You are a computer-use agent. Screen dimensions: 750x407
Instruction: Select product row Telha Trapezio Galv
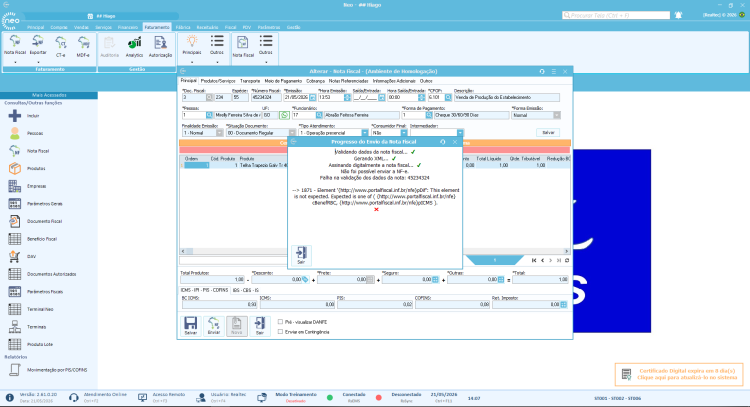(x=375, y=165)
